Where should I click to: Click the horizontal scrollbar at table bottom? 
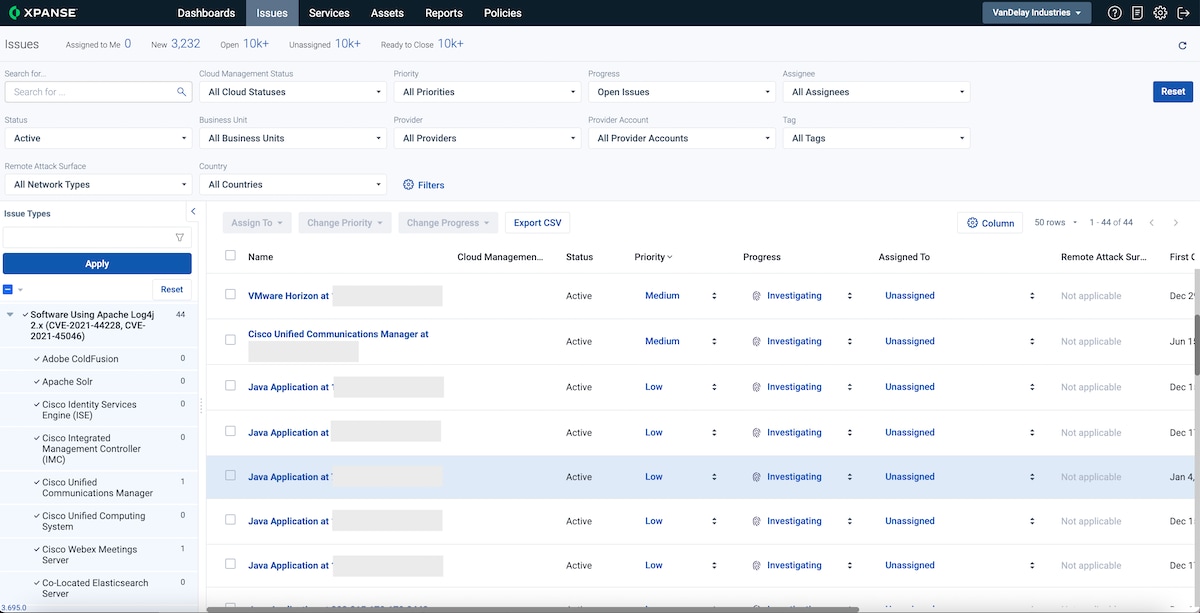[530, 609]
